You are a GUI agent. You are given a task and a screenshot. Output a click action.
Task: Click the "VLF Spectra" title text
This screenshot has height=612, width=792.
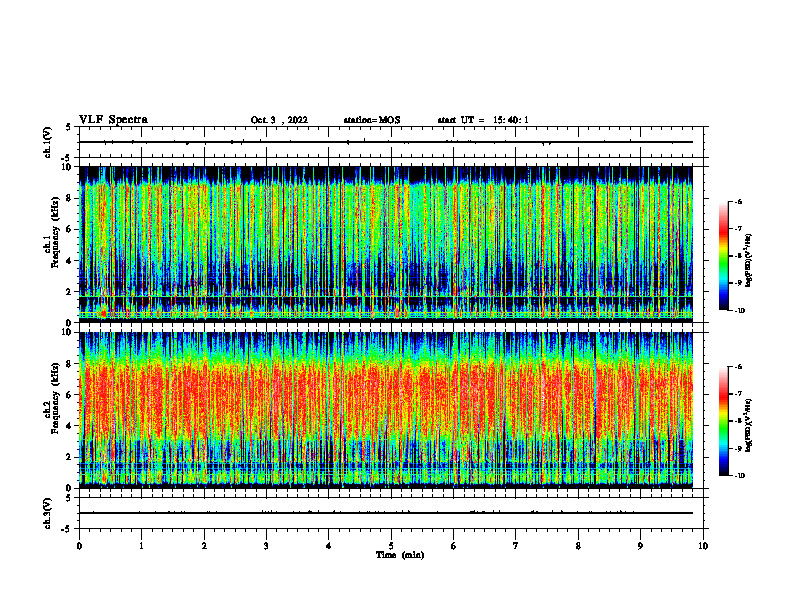(113, 120)
